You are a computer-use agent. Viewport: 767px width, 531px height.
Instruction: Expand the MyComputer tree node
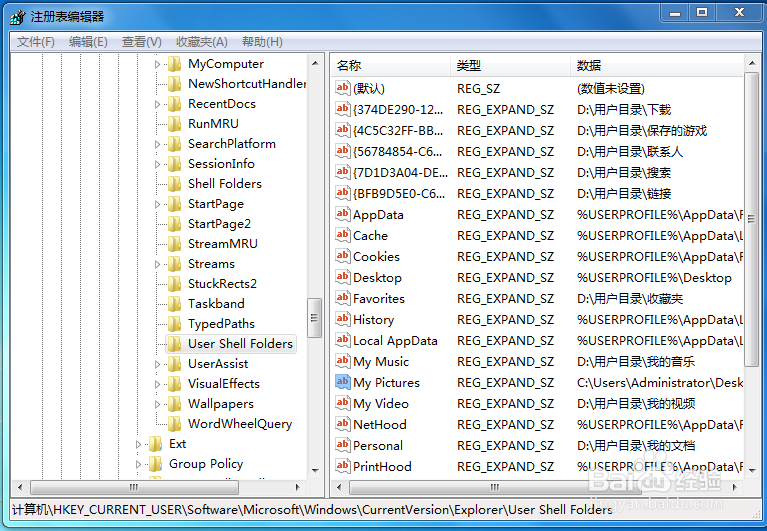click(x=157, y=64)
